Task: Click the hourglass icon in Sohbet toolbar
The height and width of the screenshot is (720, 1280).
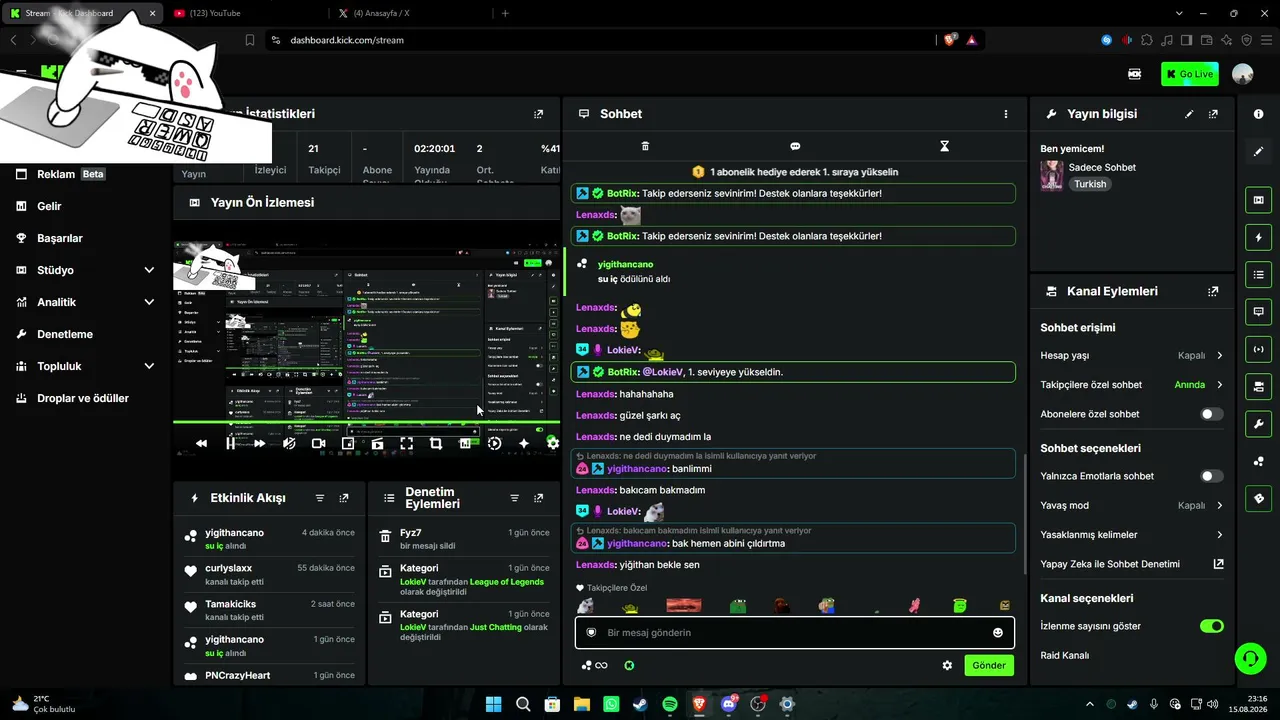Action: [944, 146]
